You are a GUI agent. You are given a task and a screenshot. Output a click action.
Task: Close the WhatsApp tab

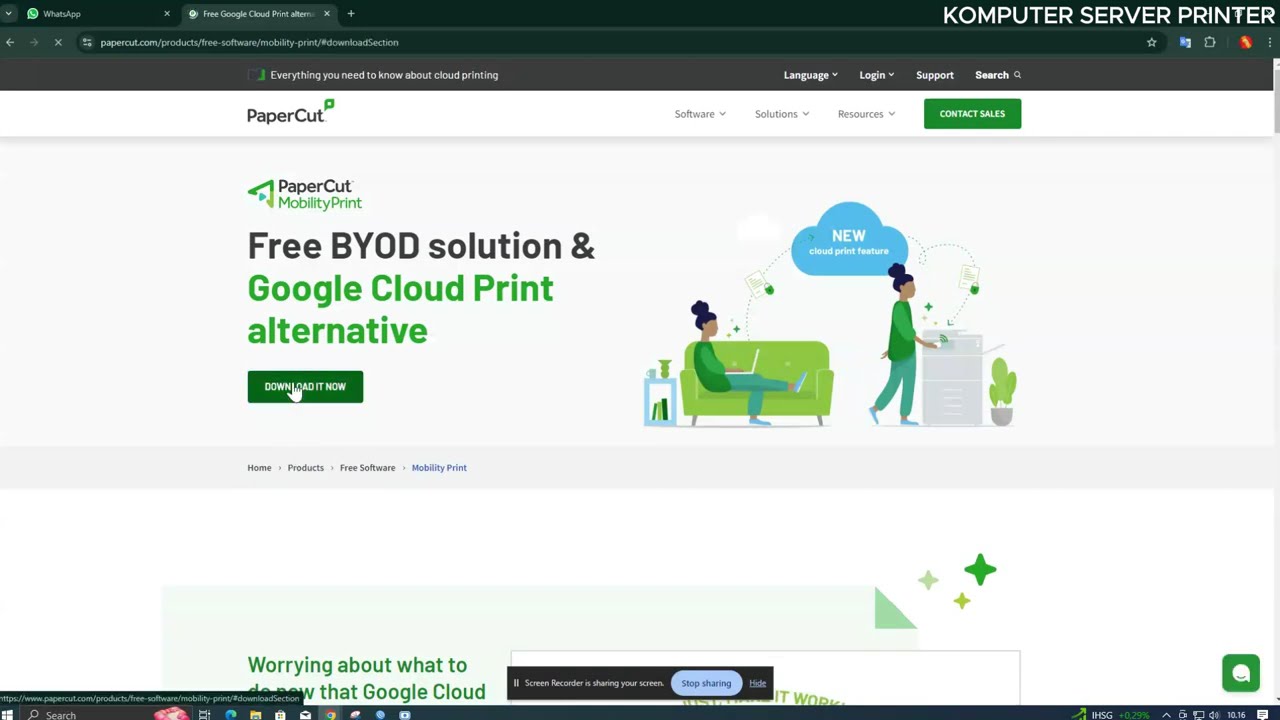(167, 14)
